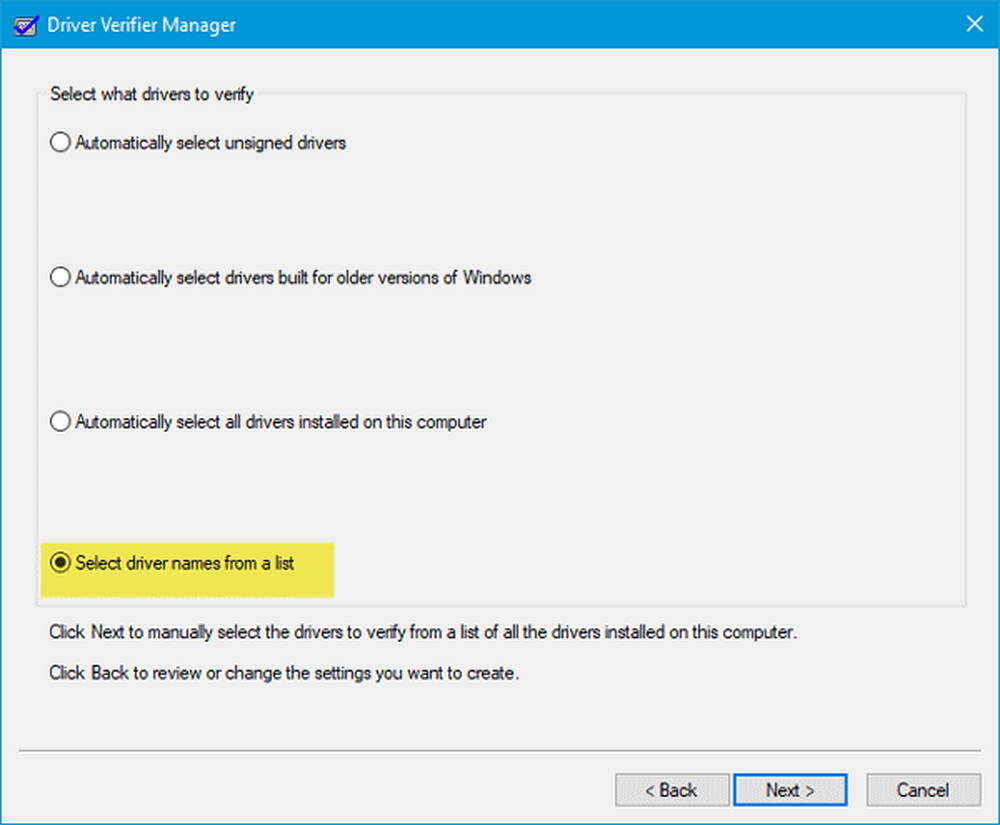Viewport: 1000px width, 825px height.
Task: Click the empty title bar area
Action: 600,24
